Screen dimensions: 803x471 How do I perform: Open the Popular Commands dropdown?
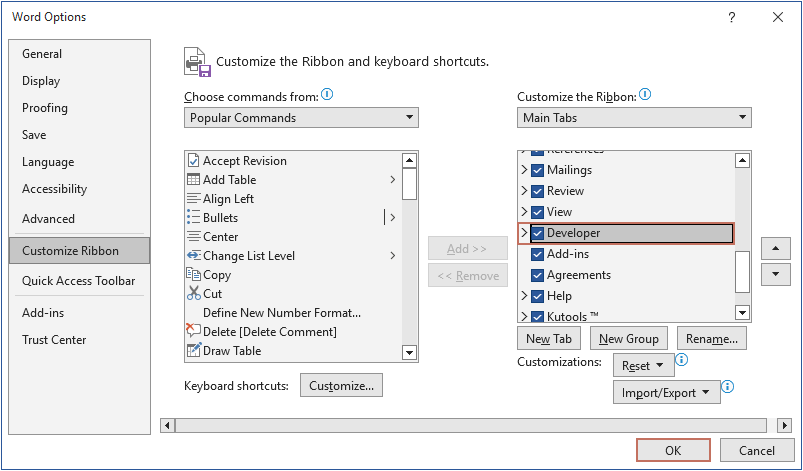[x=301, y=118]
